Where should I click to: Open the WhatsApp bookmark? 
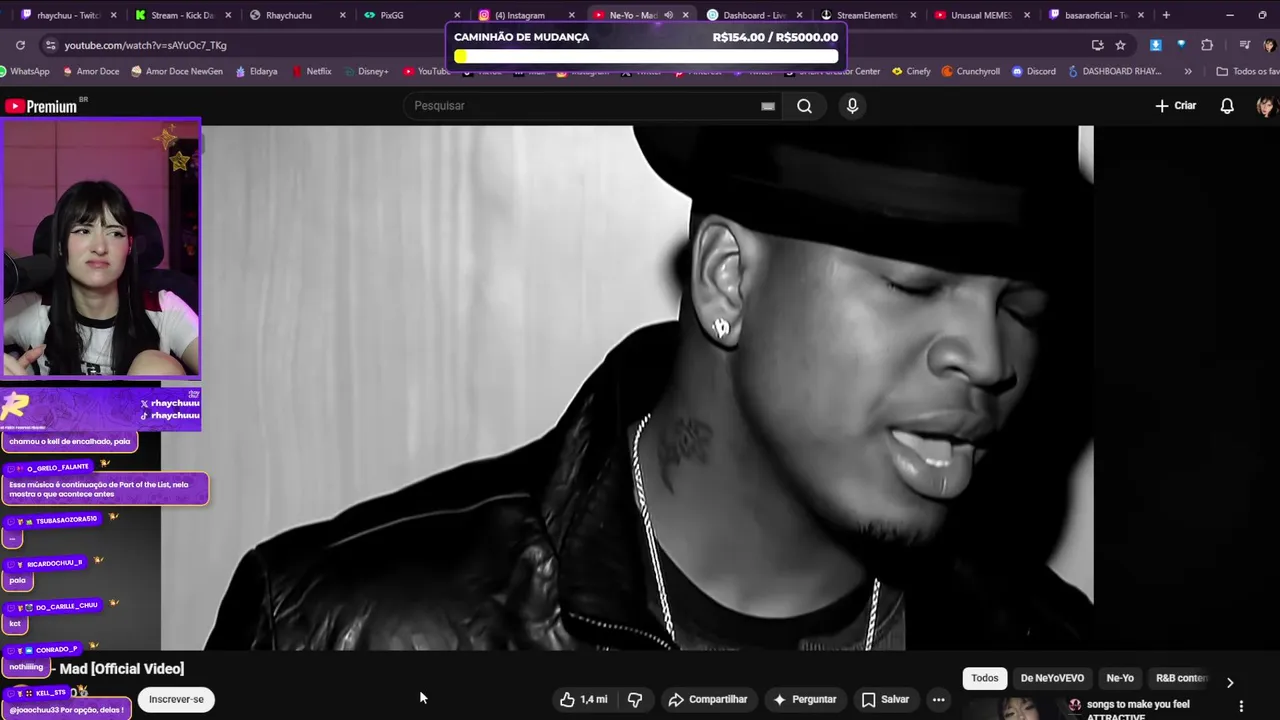coord(25,71)
